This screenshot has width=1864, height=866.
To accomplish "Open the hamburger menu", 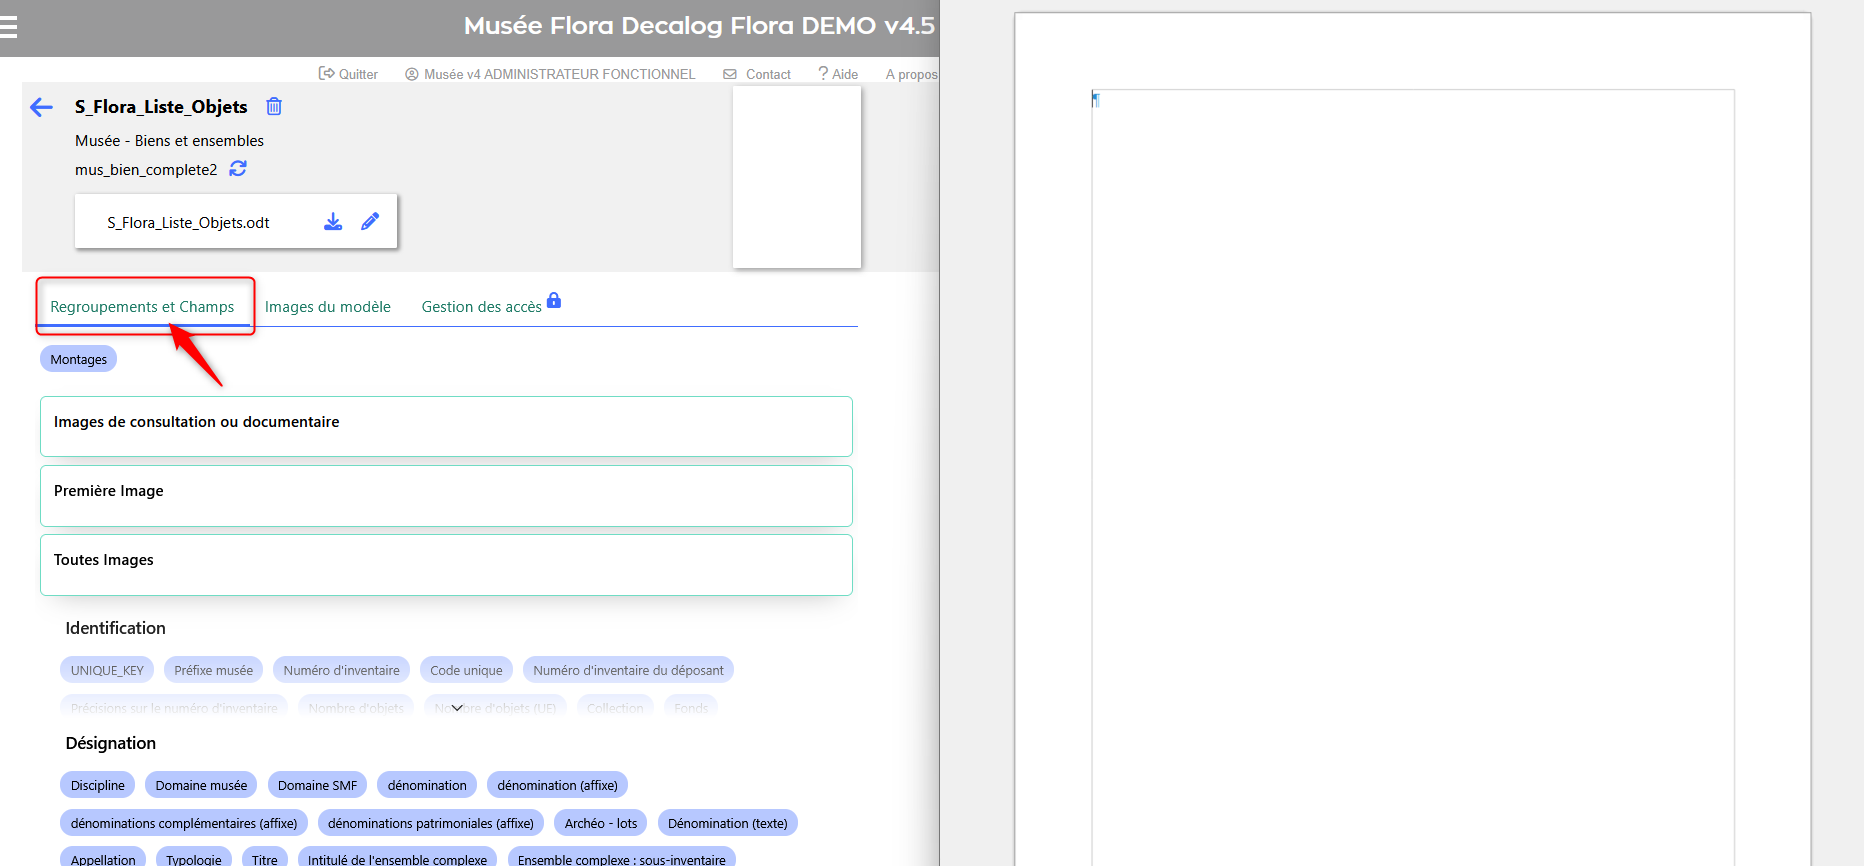I will 9,27.
